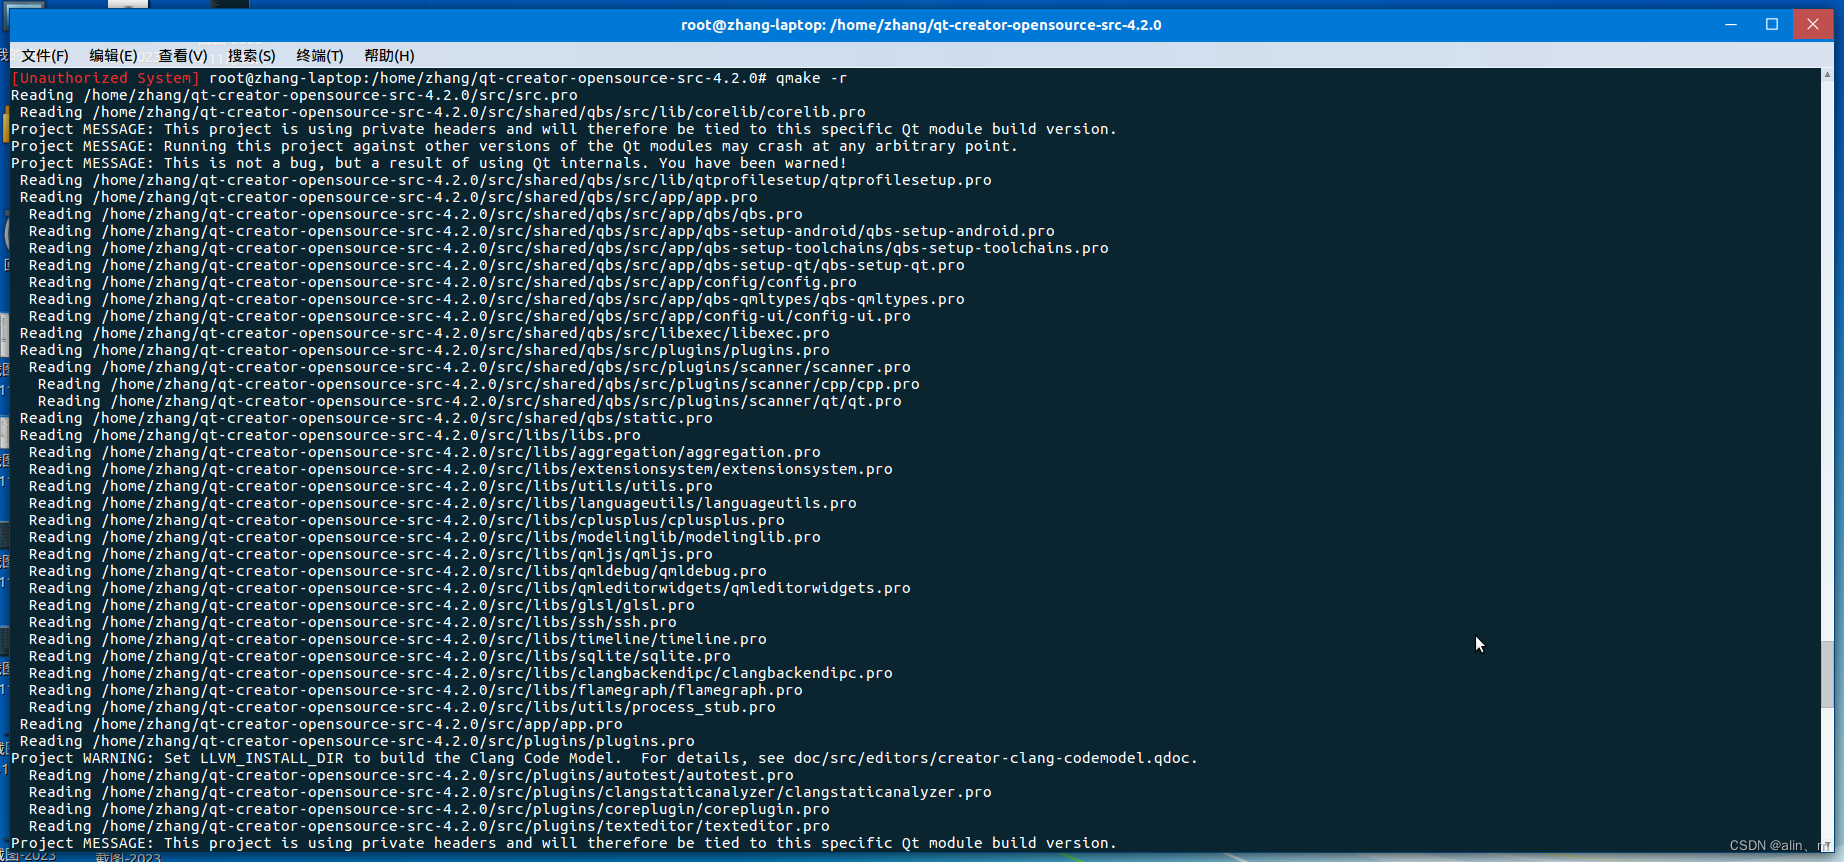This screenshot has height=862, width=1844.
Task: Minimize the terminal window
Action: tap(1731, 24)
